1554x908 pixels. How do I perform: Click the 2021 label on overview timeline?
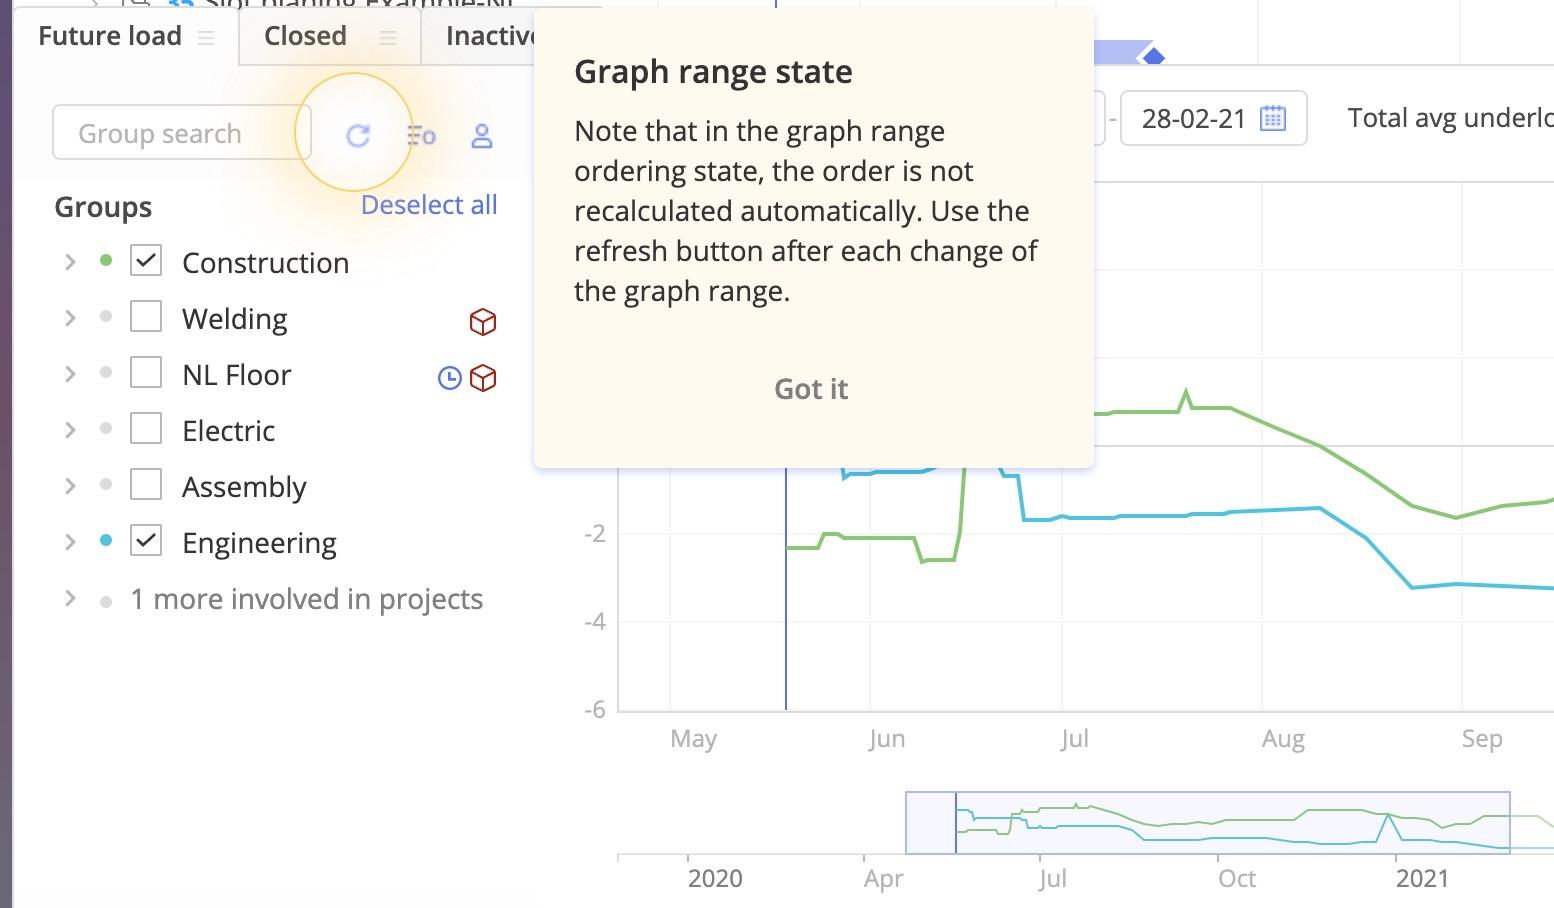1422,878
